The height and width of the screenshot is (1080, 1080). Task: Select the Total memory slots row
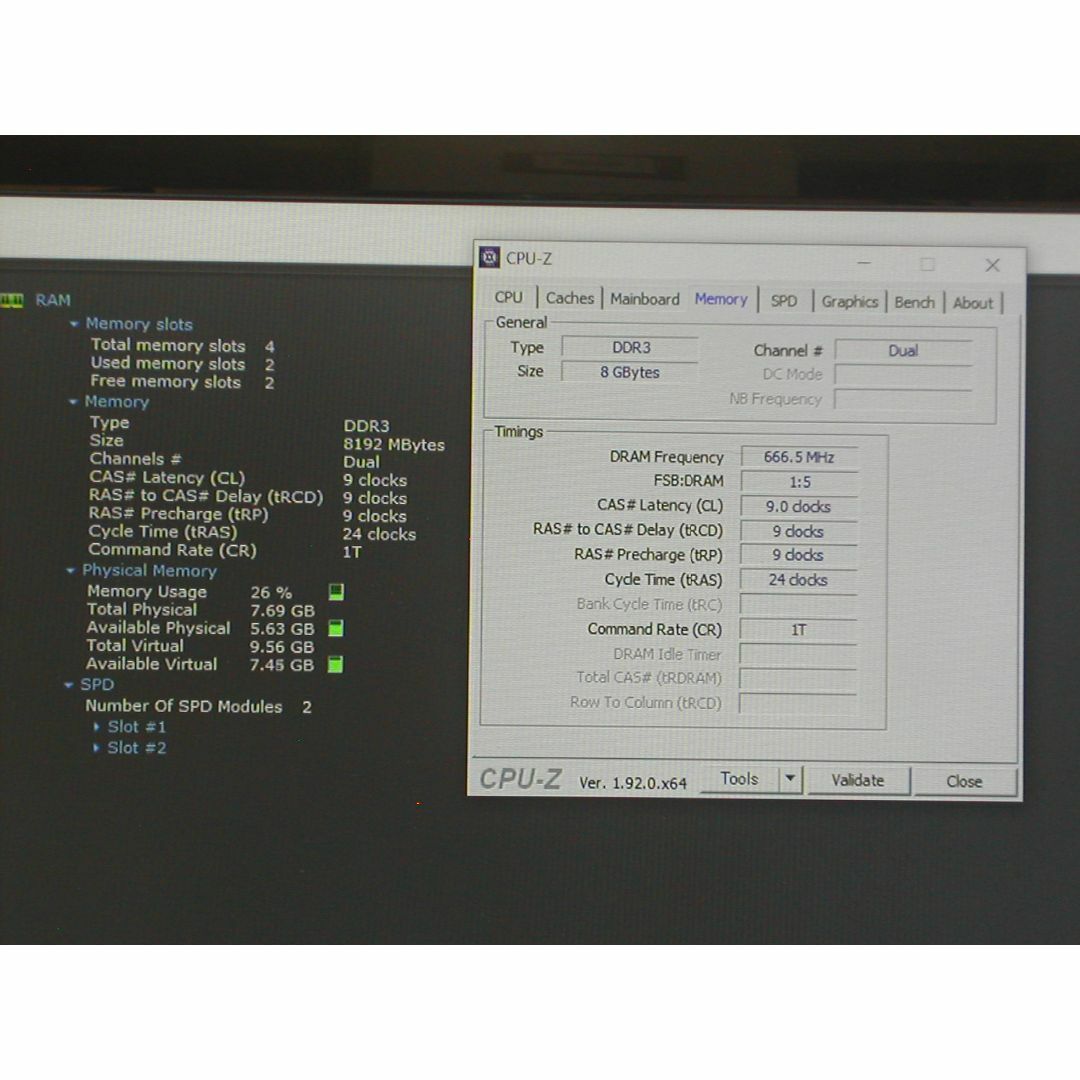(x=183, y=346)
